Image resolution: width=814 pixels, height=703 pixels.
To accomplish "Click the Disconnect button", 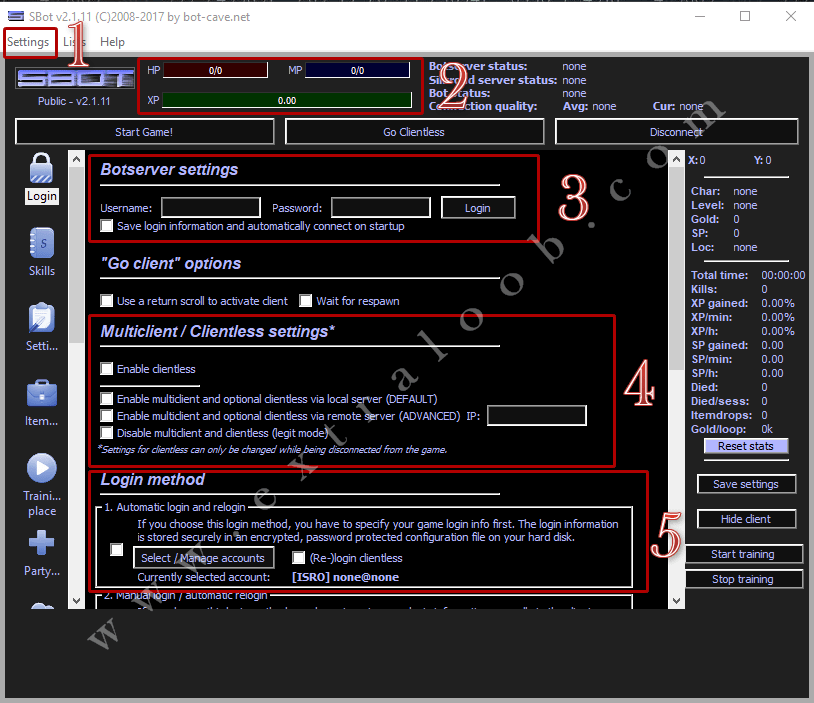I will pos(676,132).
